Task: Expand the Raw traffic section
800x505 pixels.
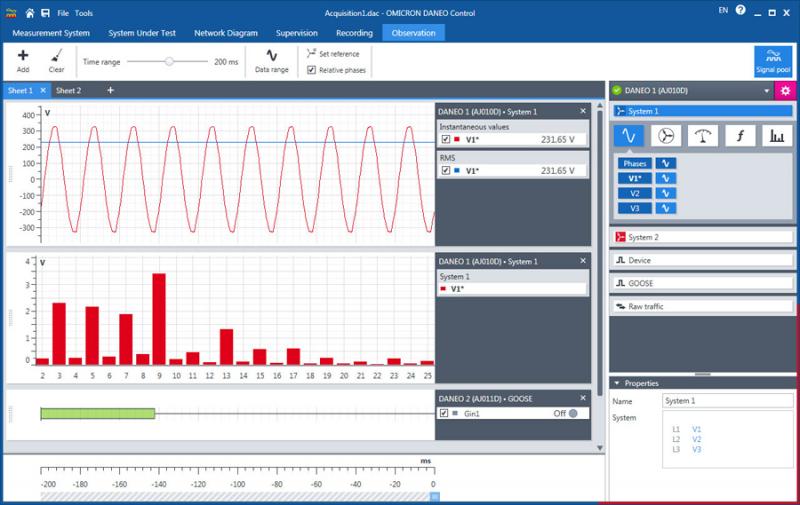Action: pyautogui.click(x=703, y=306)
